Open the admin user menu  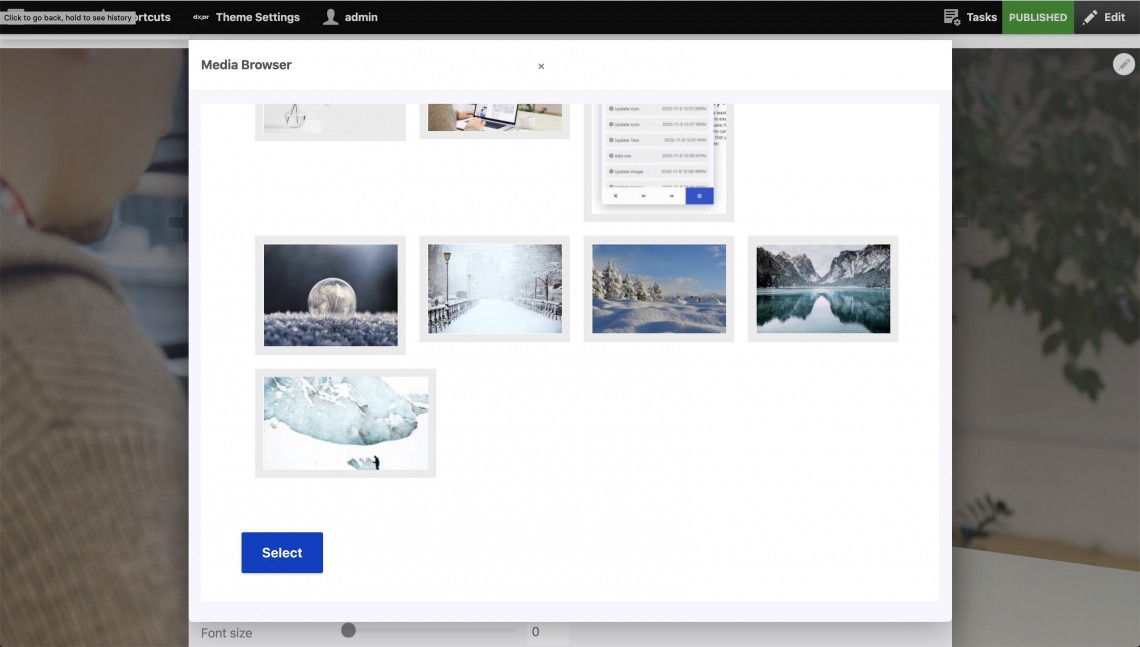coord(350,17)
